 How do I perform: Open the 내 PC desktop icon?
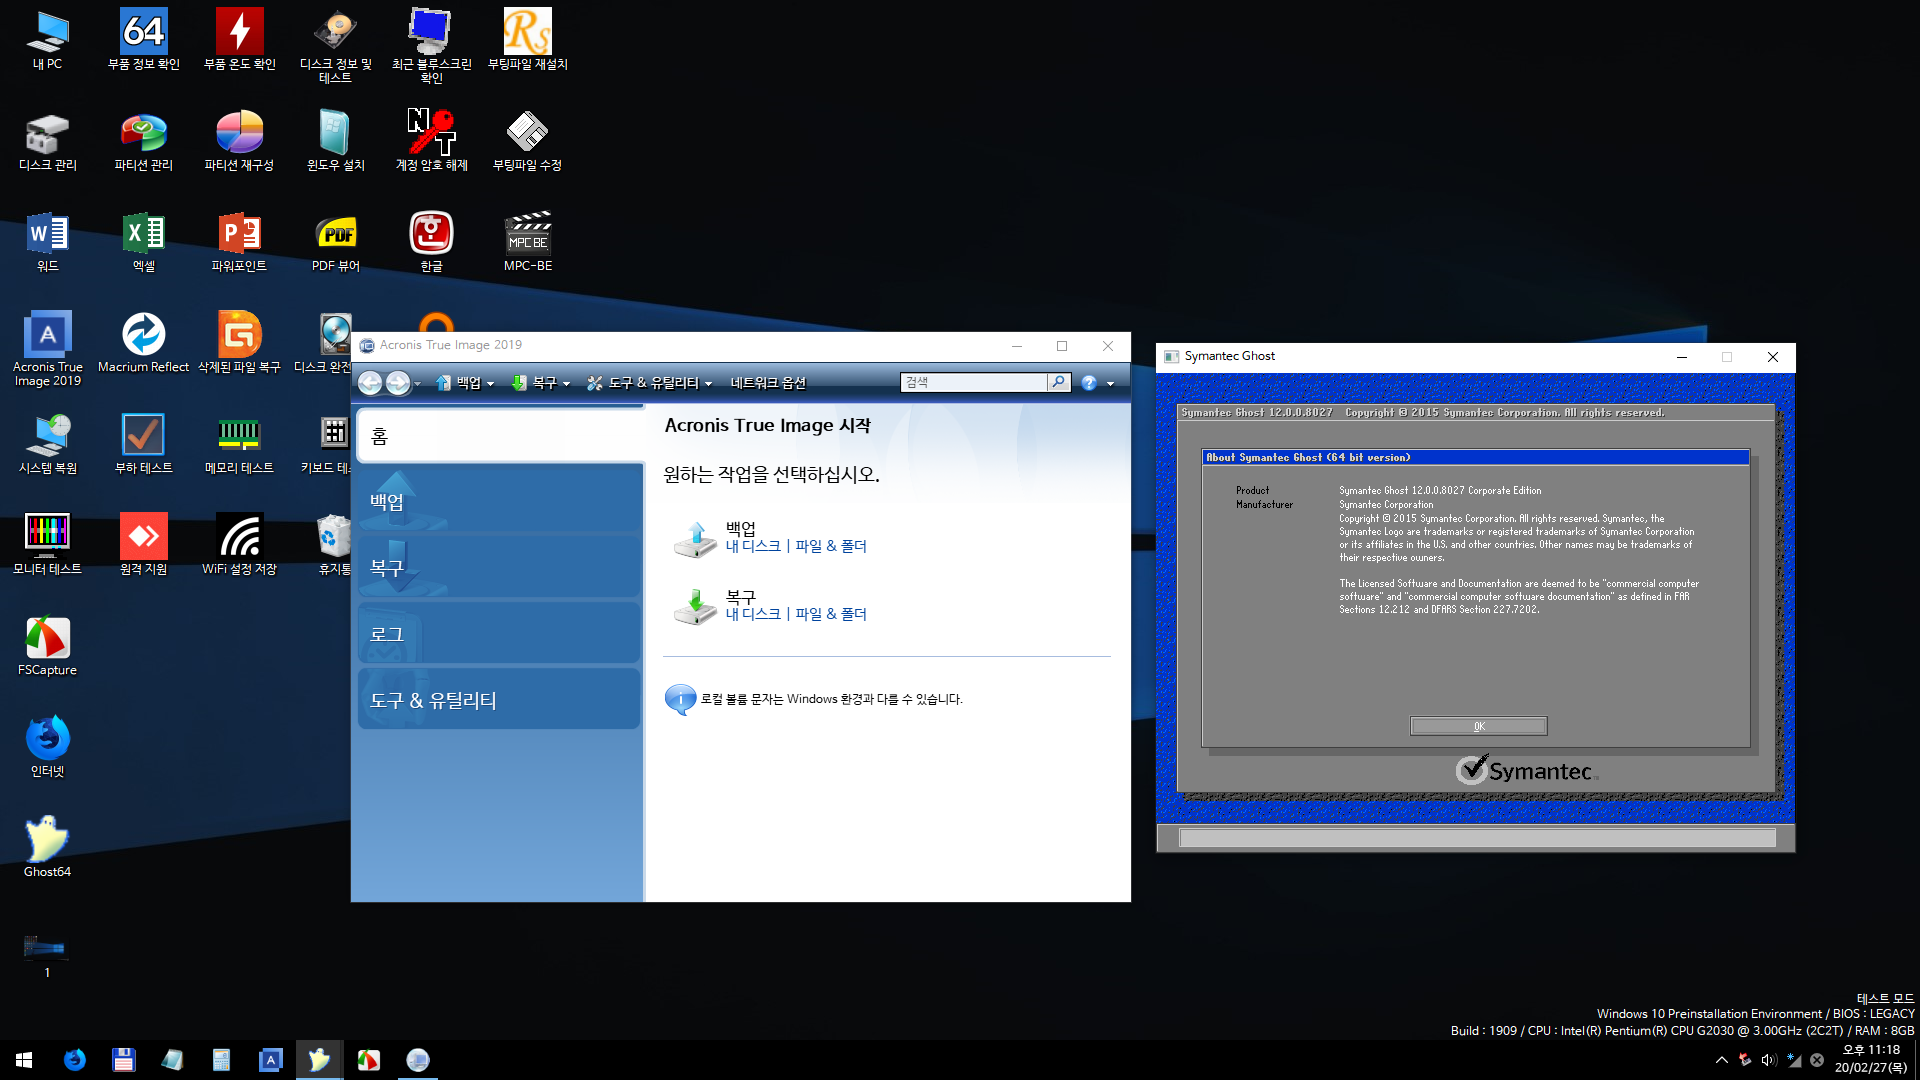(x=47, y=40)
